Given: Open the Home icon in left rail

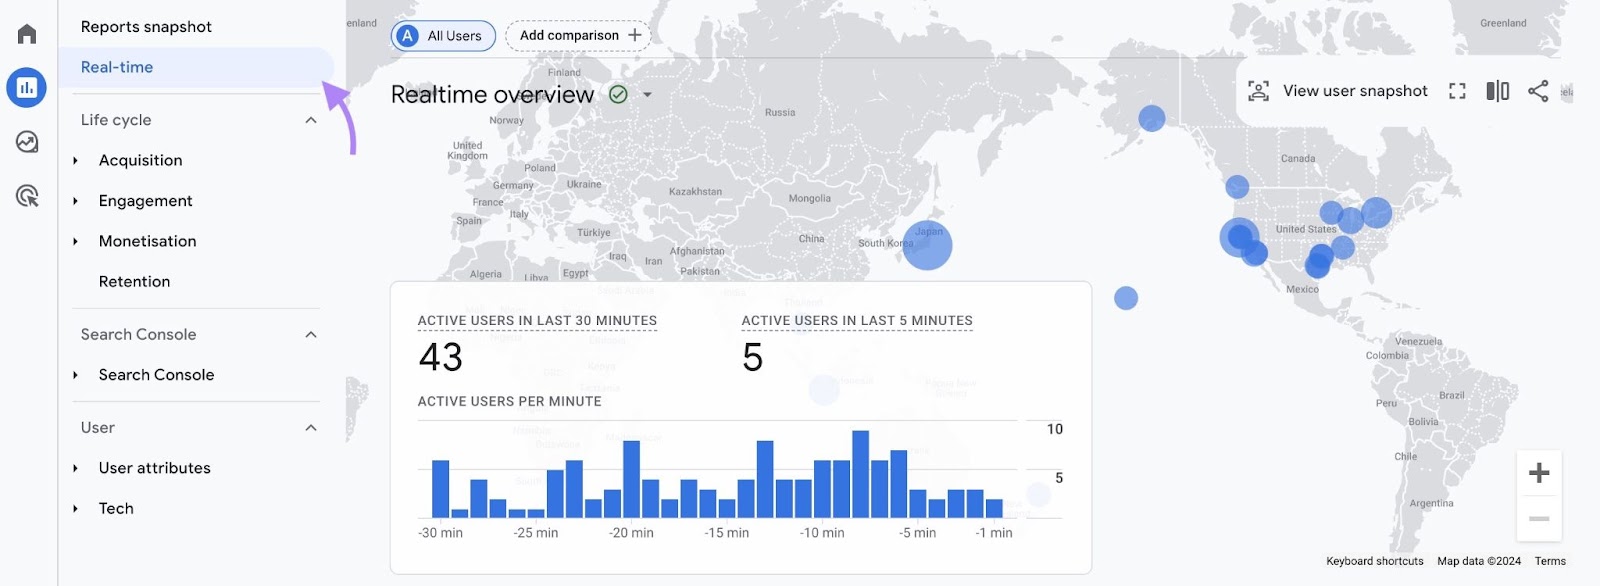Looking at the screenshot, I should point(27,34).
